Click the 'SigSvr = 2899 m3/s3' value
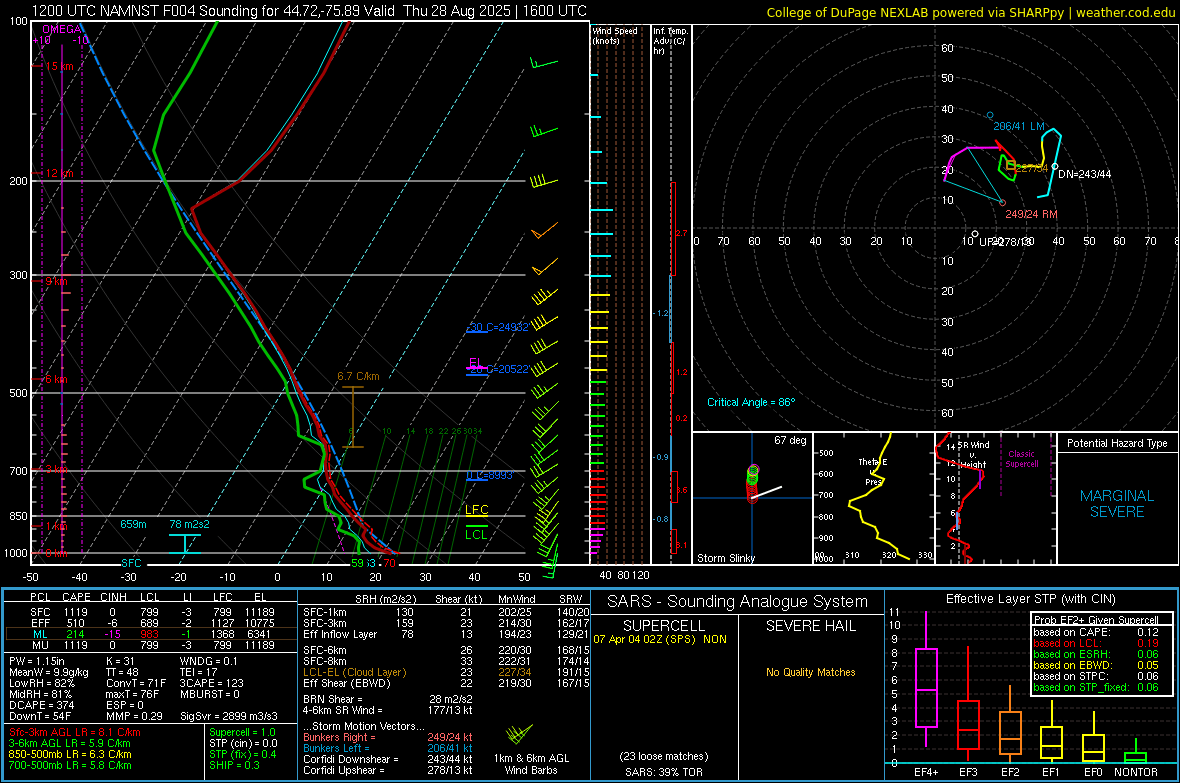1180x783 pixels. click(229, 716)
